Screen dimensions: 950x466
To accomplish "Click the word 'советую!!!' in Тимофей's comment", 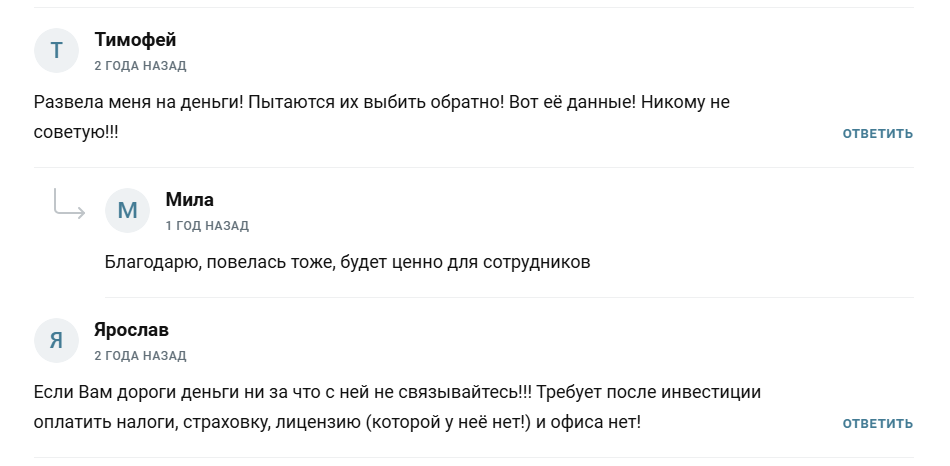I will click(76, 132).
